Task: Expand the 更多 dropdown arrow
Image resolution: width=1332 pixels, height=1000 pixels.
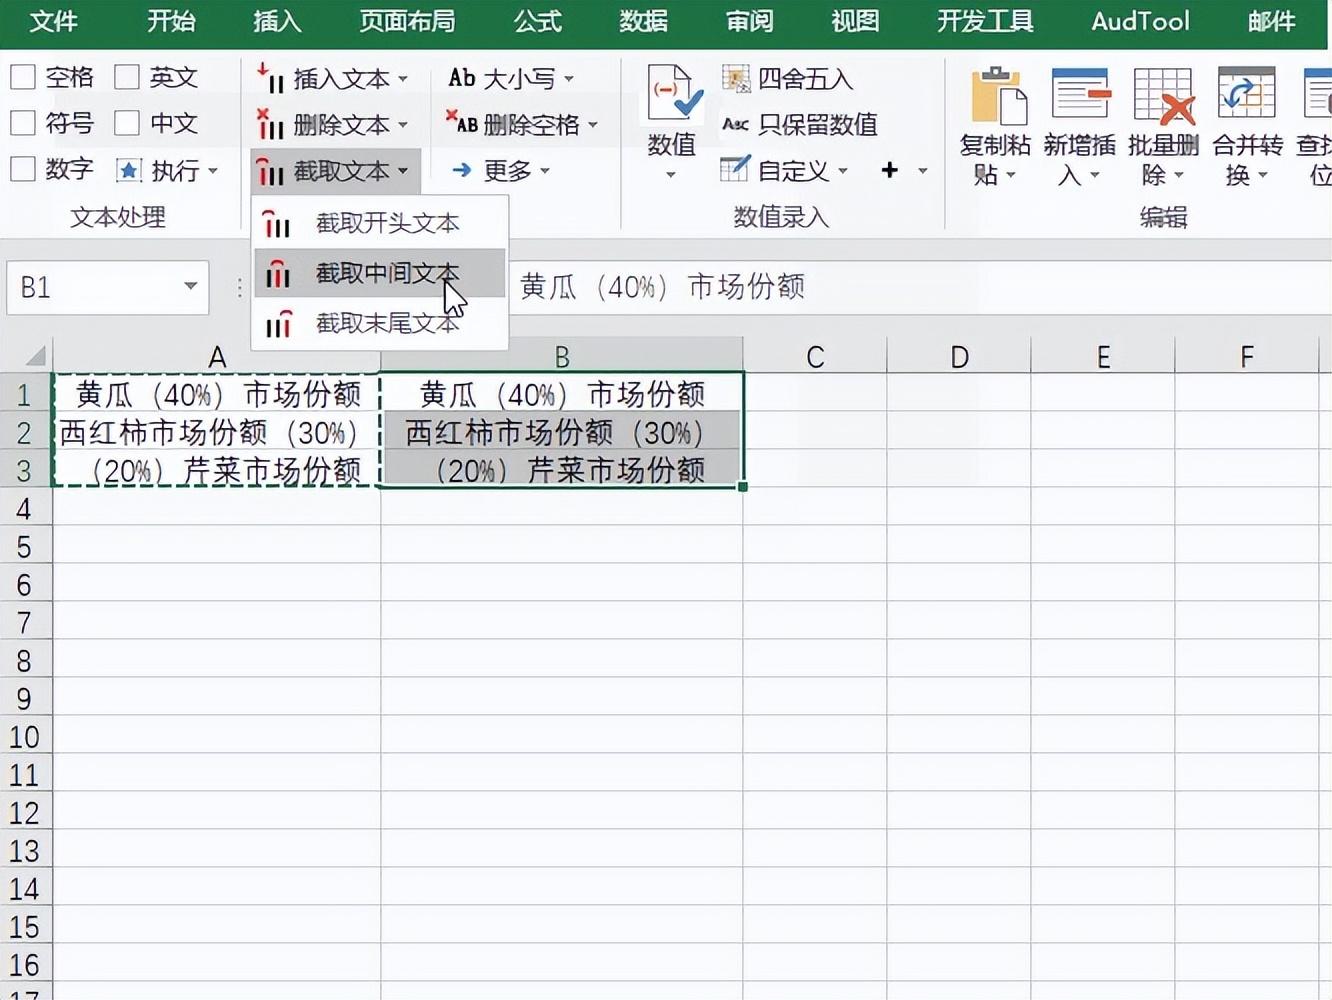Action: (x=545, y=171)
